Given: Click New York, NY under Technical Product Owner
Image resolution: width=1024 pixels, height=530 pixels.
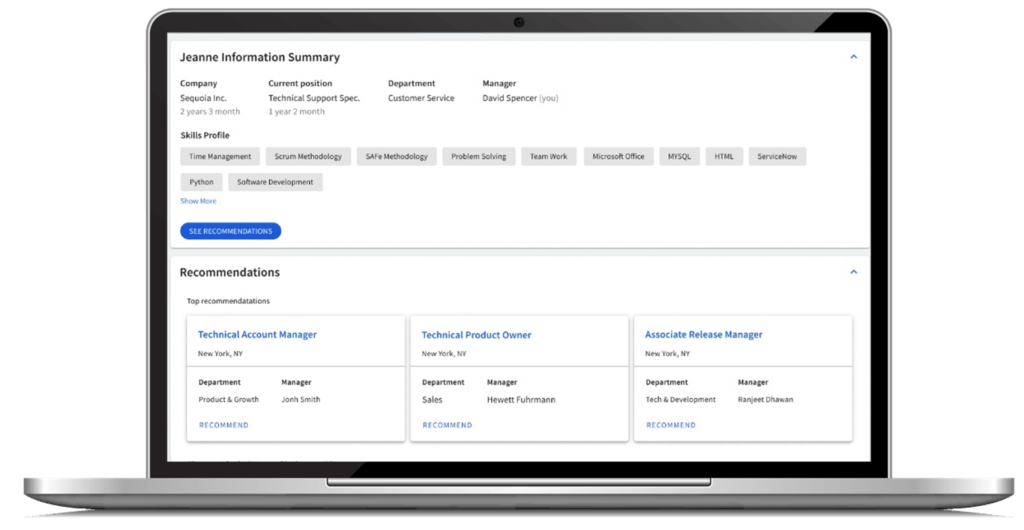Looking at the screenshot, I should (444, 354).
